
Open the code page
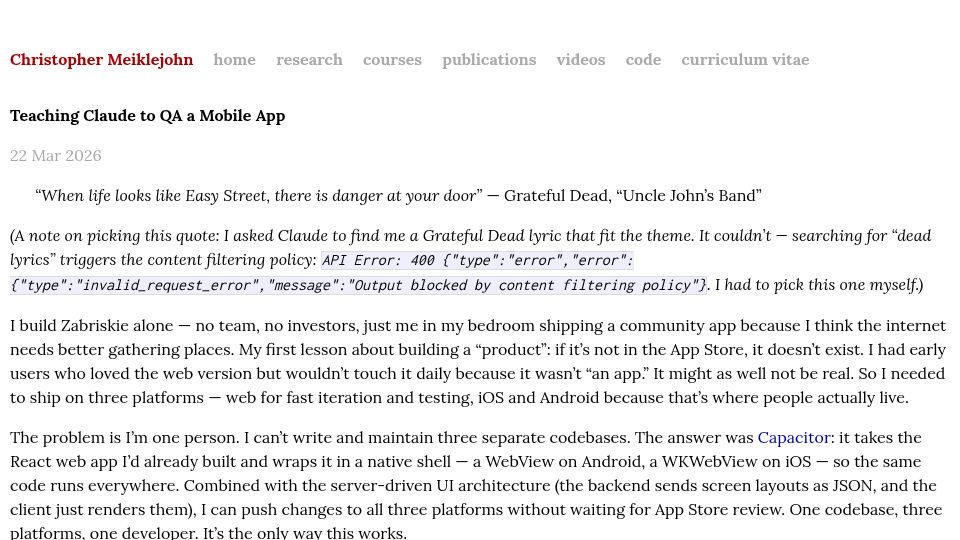(643, 59)
